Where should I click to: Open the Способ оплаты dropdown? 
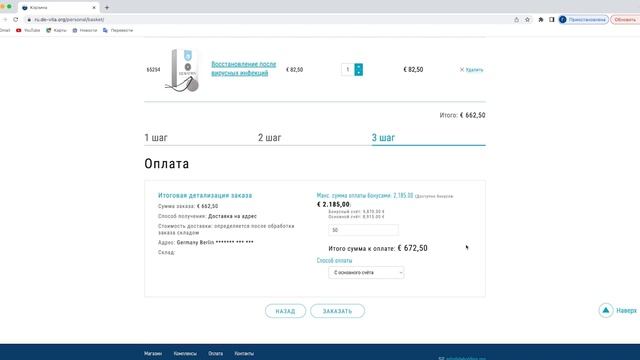tap(366, 272)
